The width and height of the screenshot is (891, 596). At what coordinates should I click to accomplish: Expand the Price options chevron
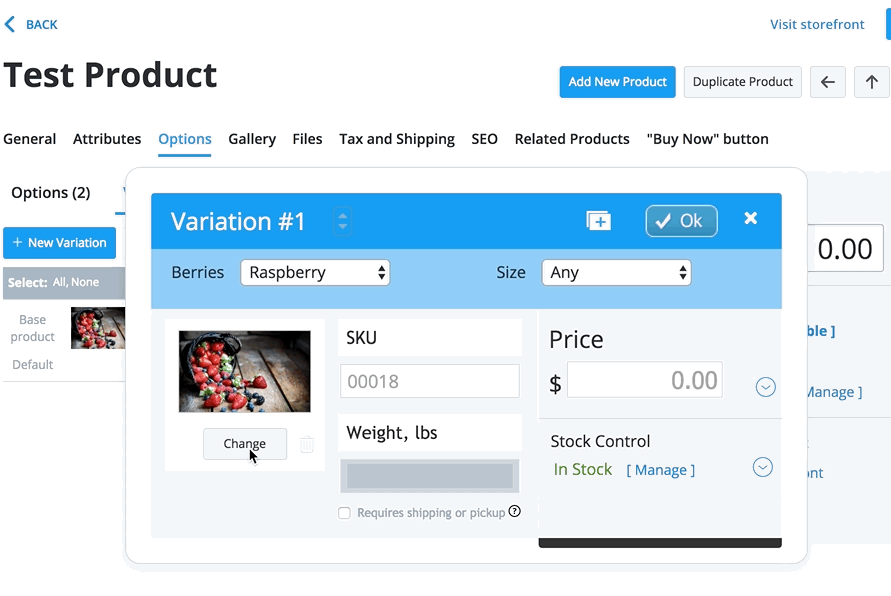click(766, 387)
